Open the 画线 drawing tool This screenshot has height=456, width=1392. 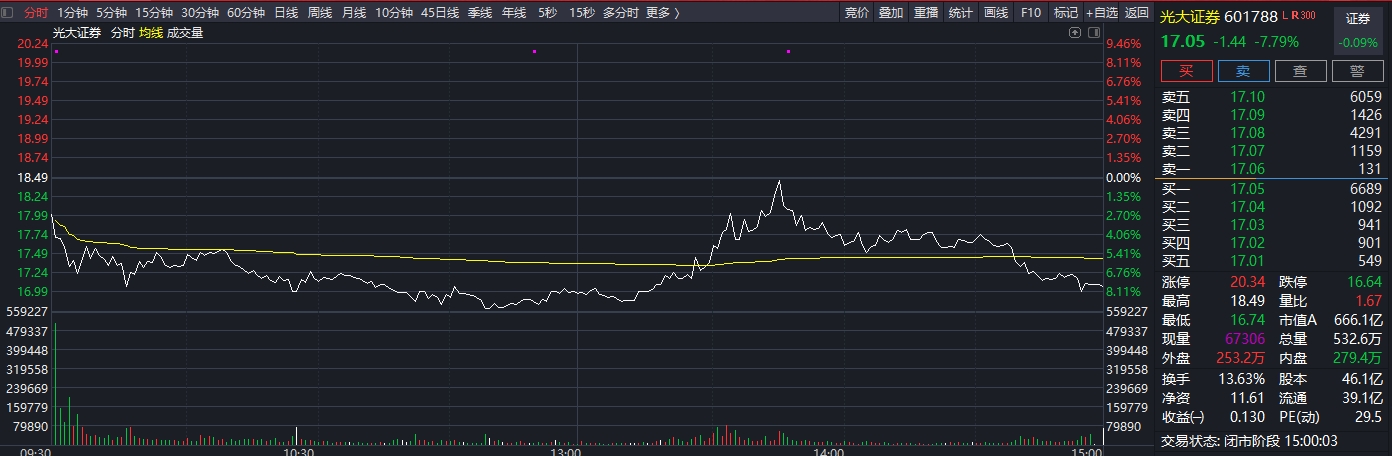(995, 13)
